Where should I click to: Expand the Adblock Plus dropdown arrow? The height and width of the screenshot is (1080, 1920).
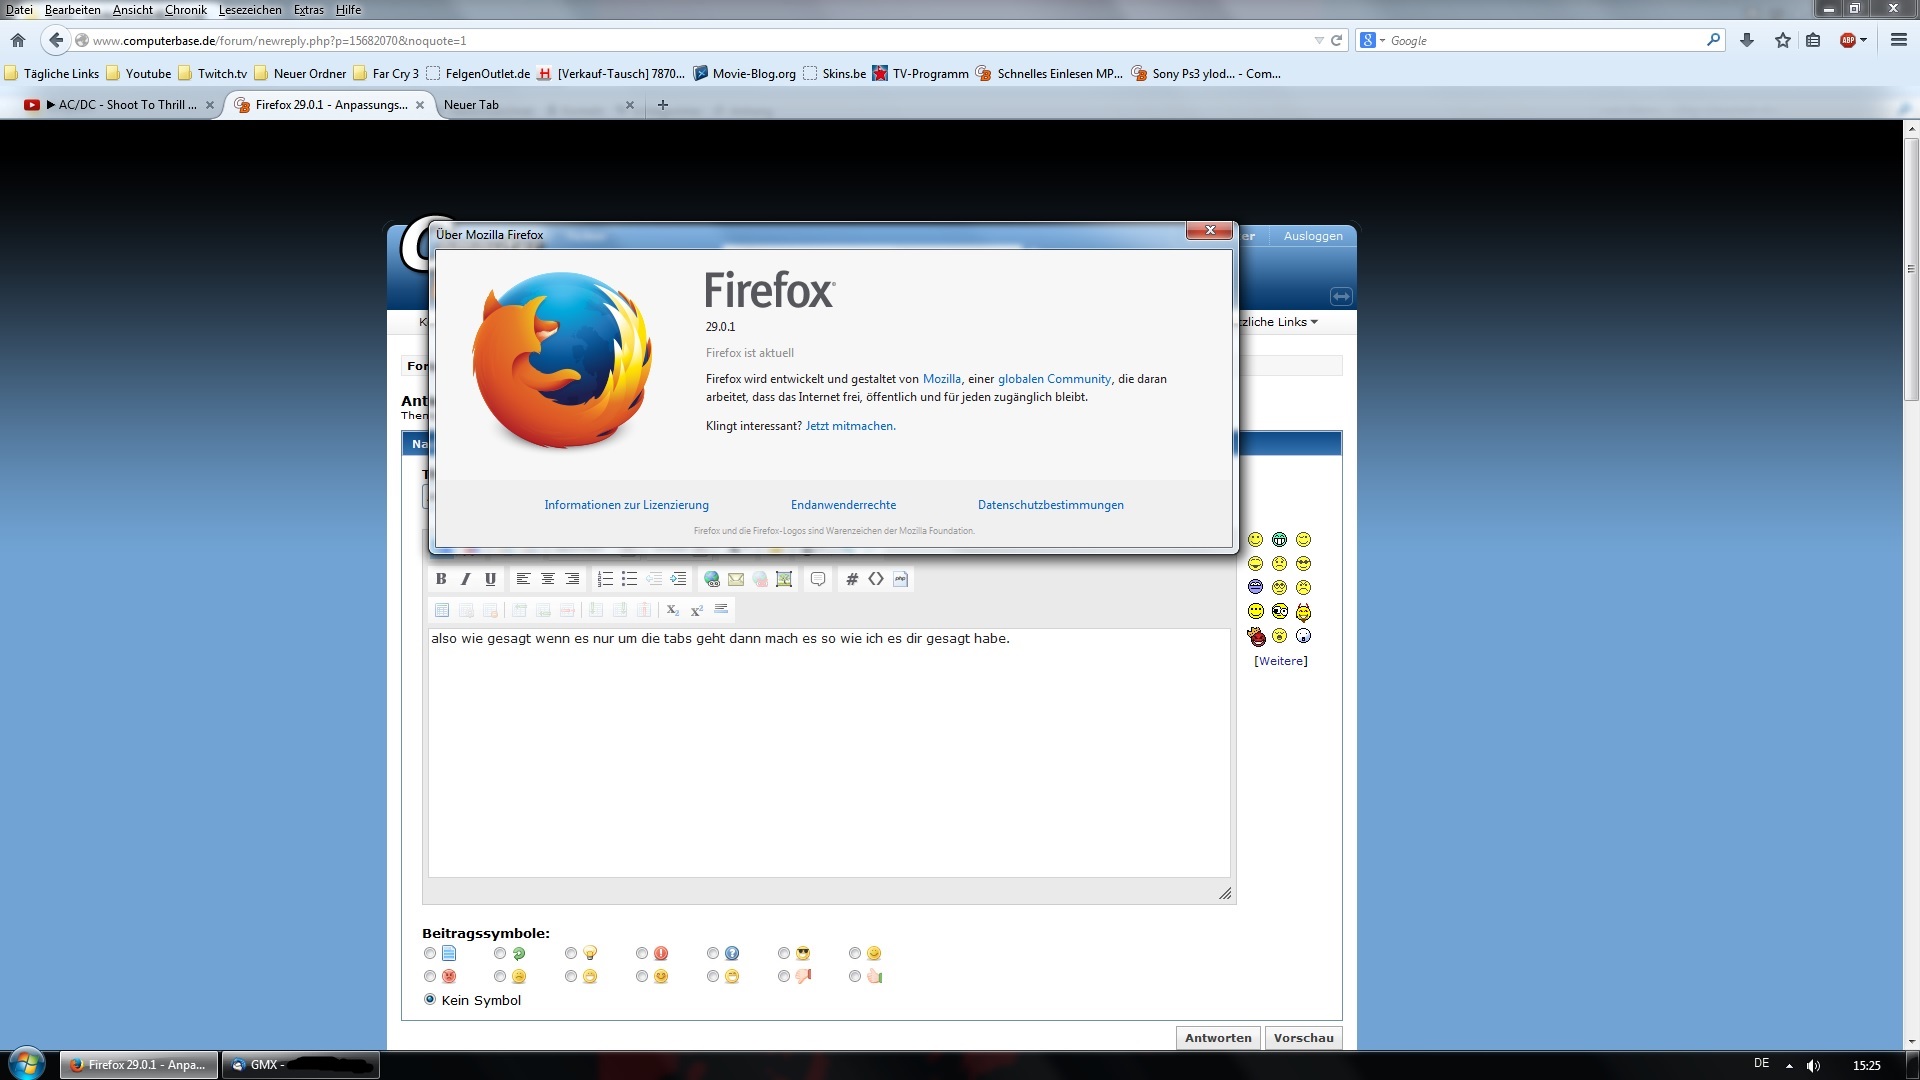pos(1864,41)
